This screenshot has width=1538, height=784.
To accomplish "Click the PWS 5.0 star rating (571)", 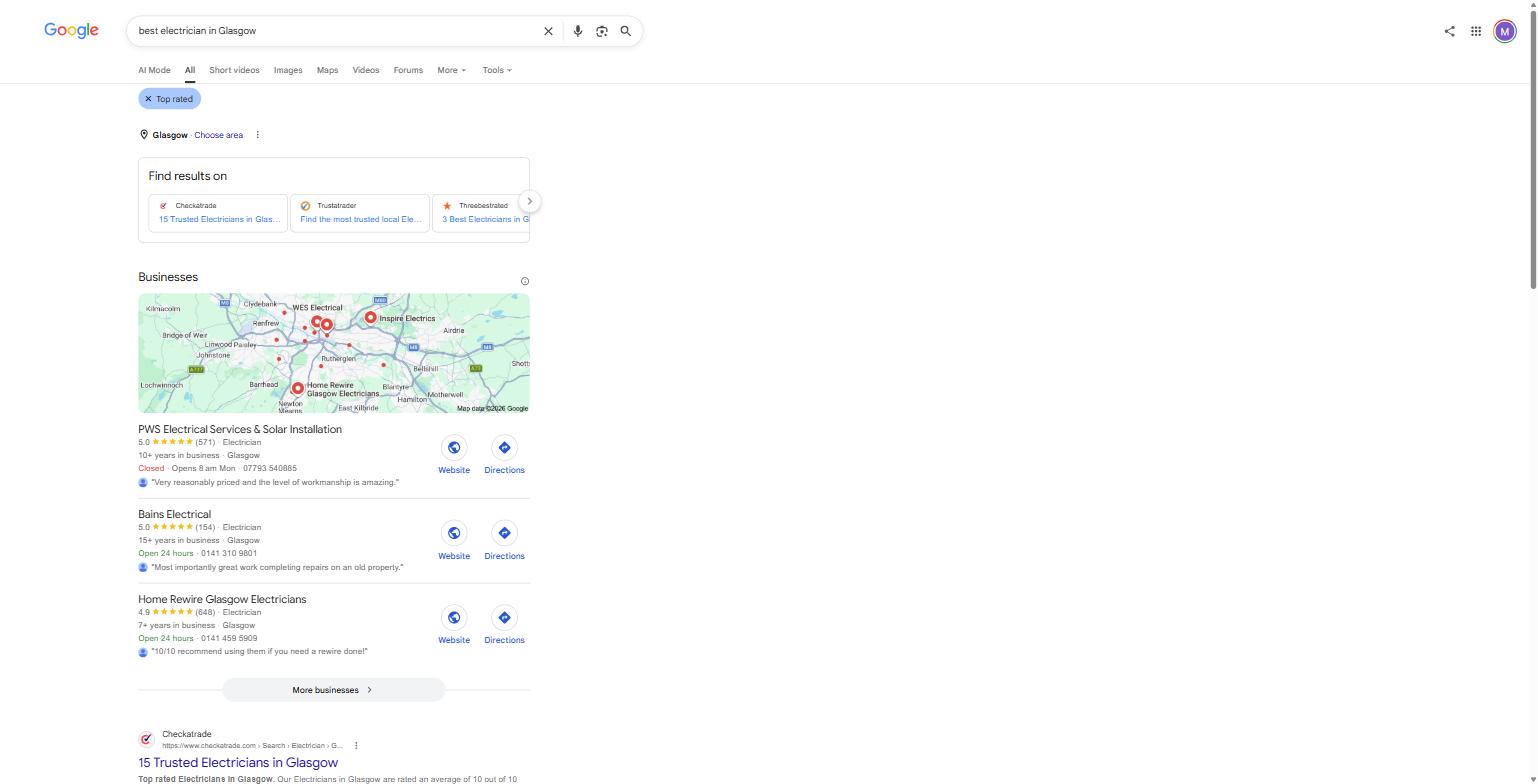I will tap(177, 442).
